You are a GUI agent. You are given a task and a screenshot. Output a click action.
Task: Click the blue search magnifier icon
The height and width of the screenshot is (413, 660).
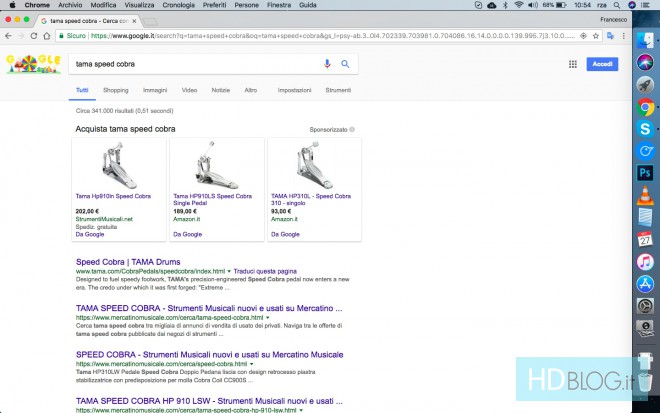[345, 64]
